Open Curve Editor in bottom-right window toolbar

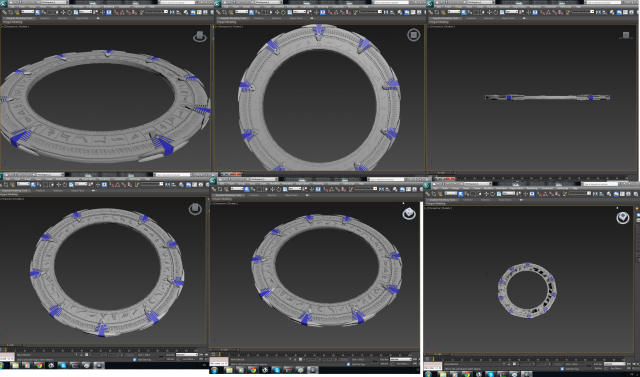tap(622, 194)
